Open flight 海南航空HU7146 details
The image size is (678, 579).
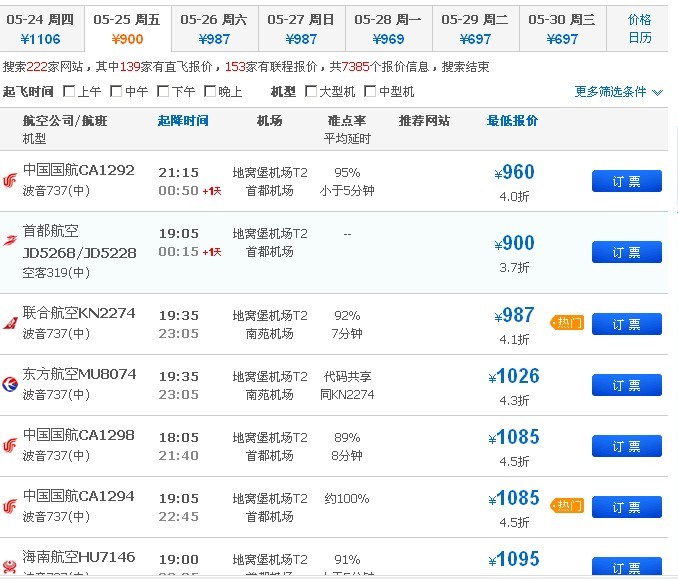click(79, 557)
